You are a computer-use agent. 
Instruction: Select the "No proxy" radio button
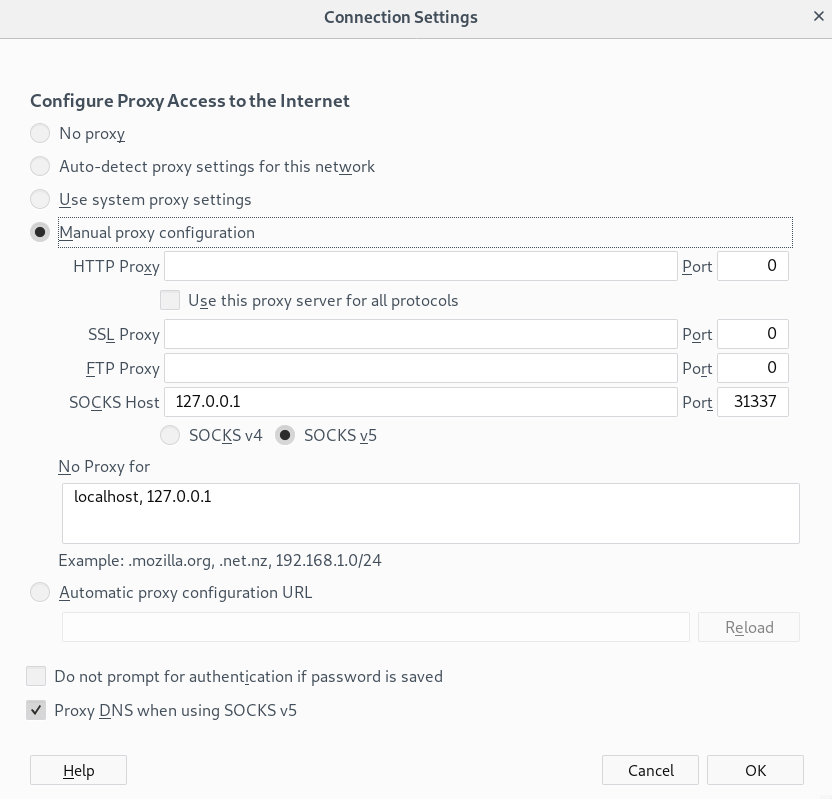[x=40, y=133]
